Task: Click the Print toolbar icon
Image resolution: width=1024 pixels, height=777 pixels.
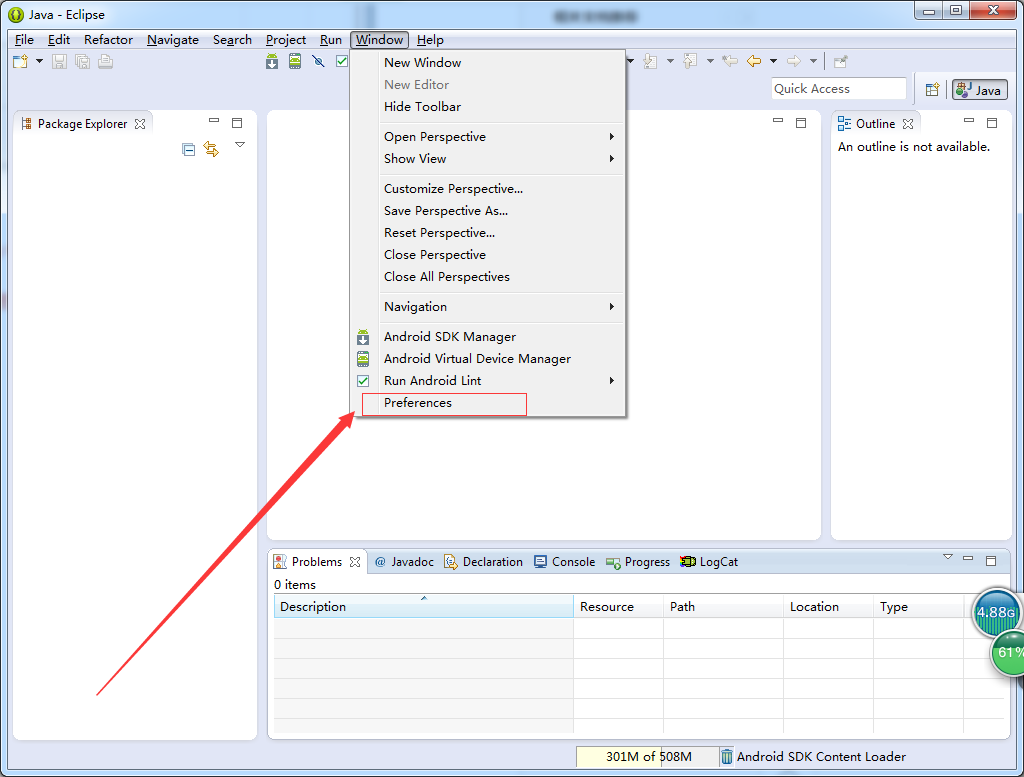Action: tap(105, 61)
